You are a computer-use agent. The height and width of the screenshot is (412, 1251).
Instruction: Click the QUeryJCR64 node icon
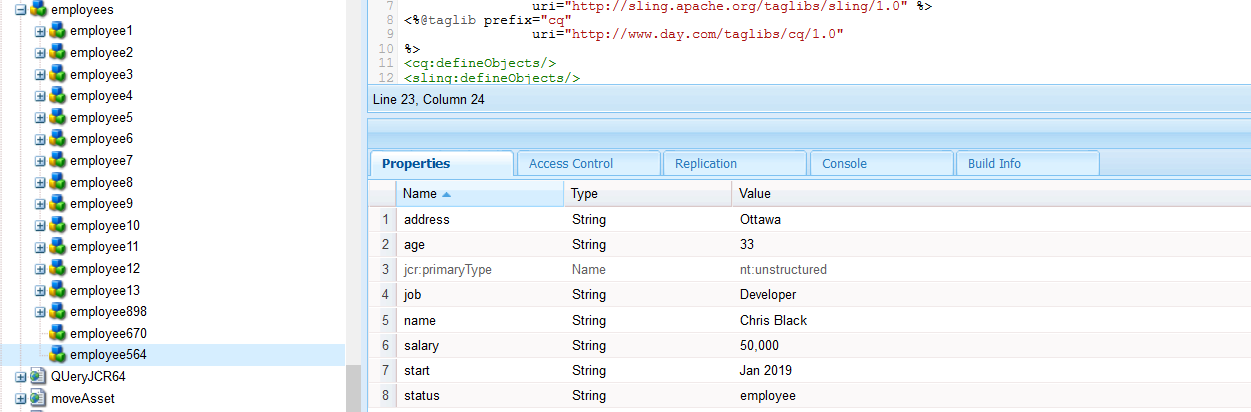[x=38, y=377]
